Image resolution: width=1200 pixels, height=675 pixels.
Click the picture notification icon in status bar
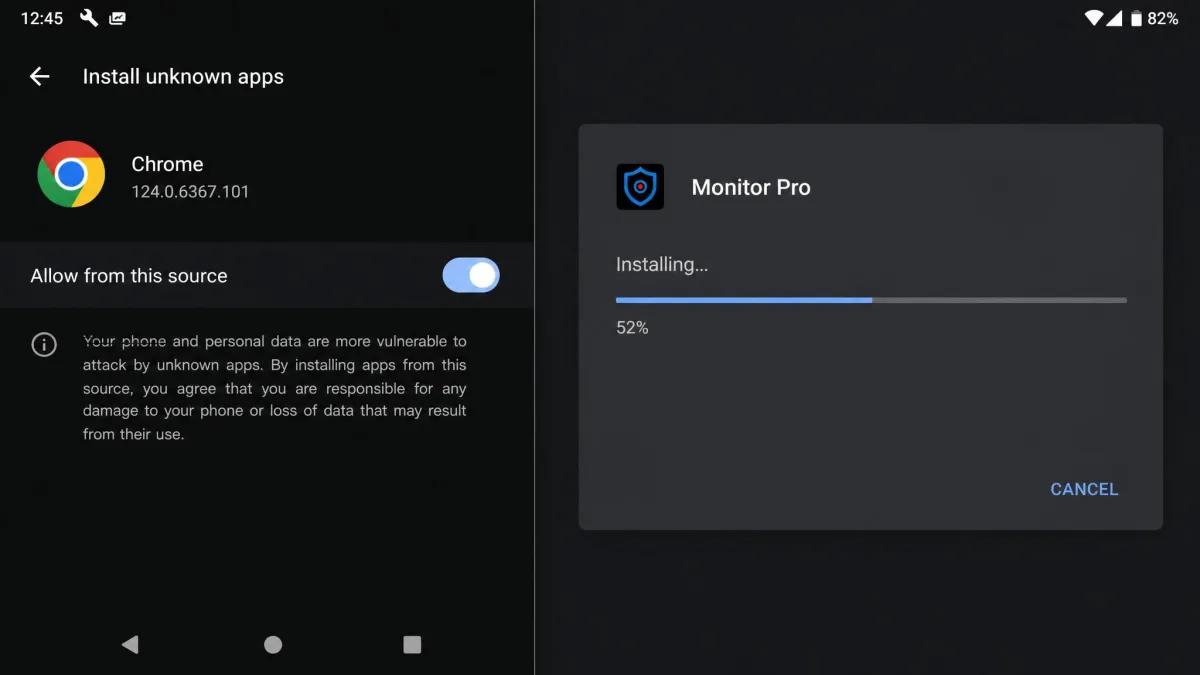tap(118, 18)
